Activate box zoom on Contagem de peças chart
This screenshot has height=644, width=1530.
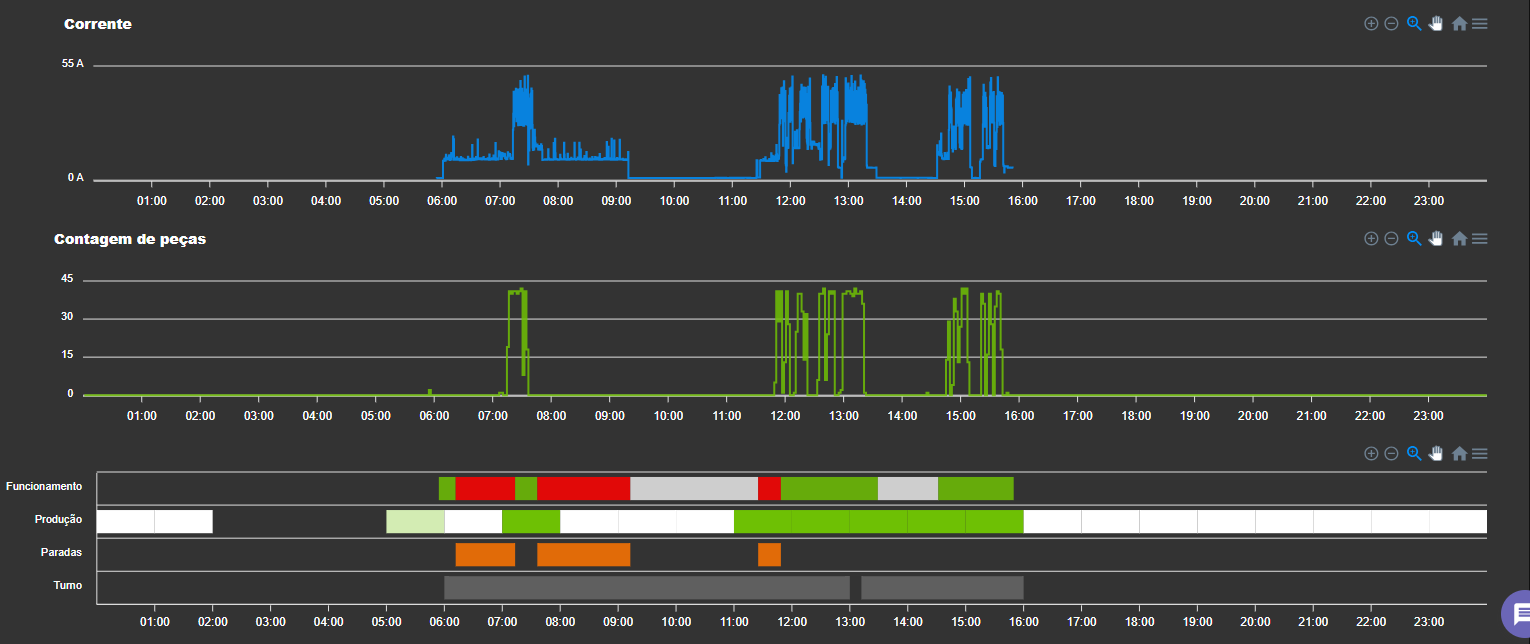coord(1414,238)
